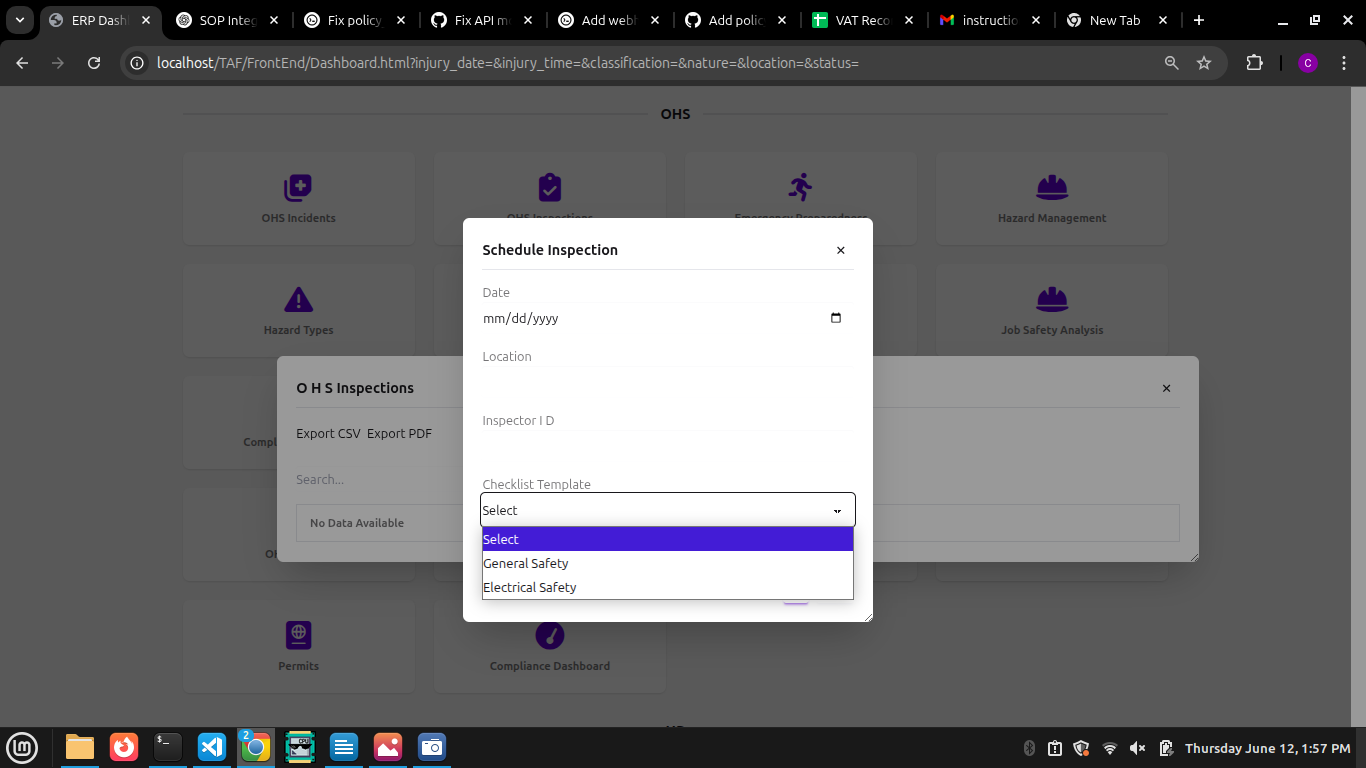Switch to the SOP Integ browser tab
The height and width of the screenshot is (768, 1366).
click(x=227, y=20)
